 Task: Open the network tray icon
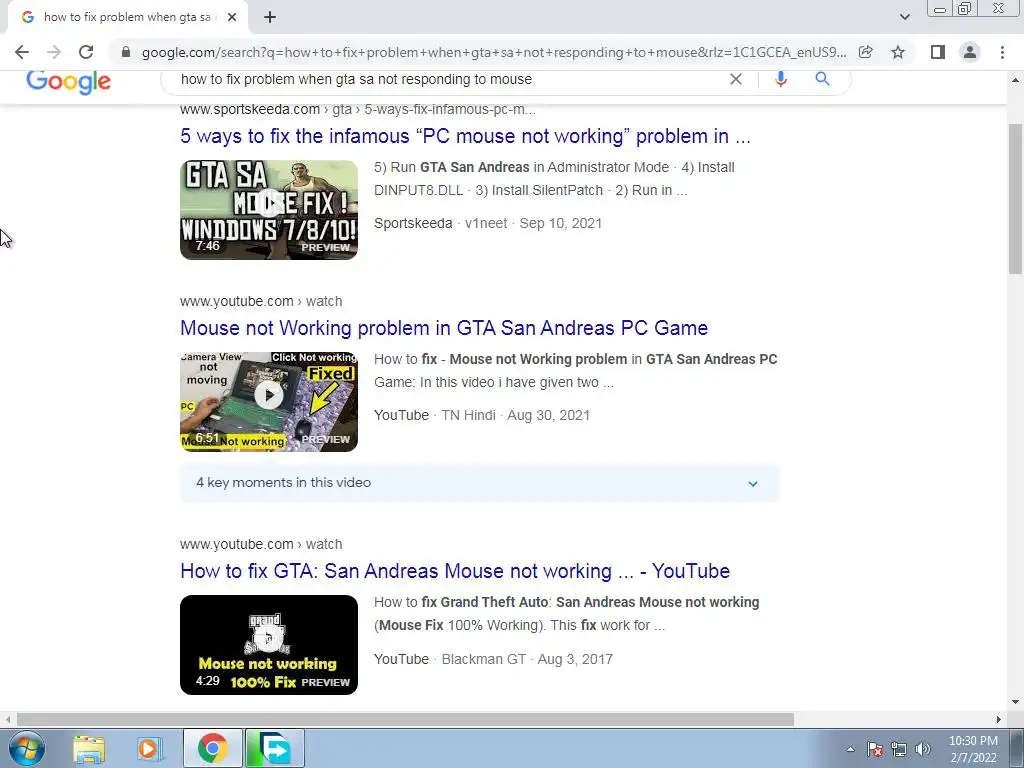click(899, 749)
